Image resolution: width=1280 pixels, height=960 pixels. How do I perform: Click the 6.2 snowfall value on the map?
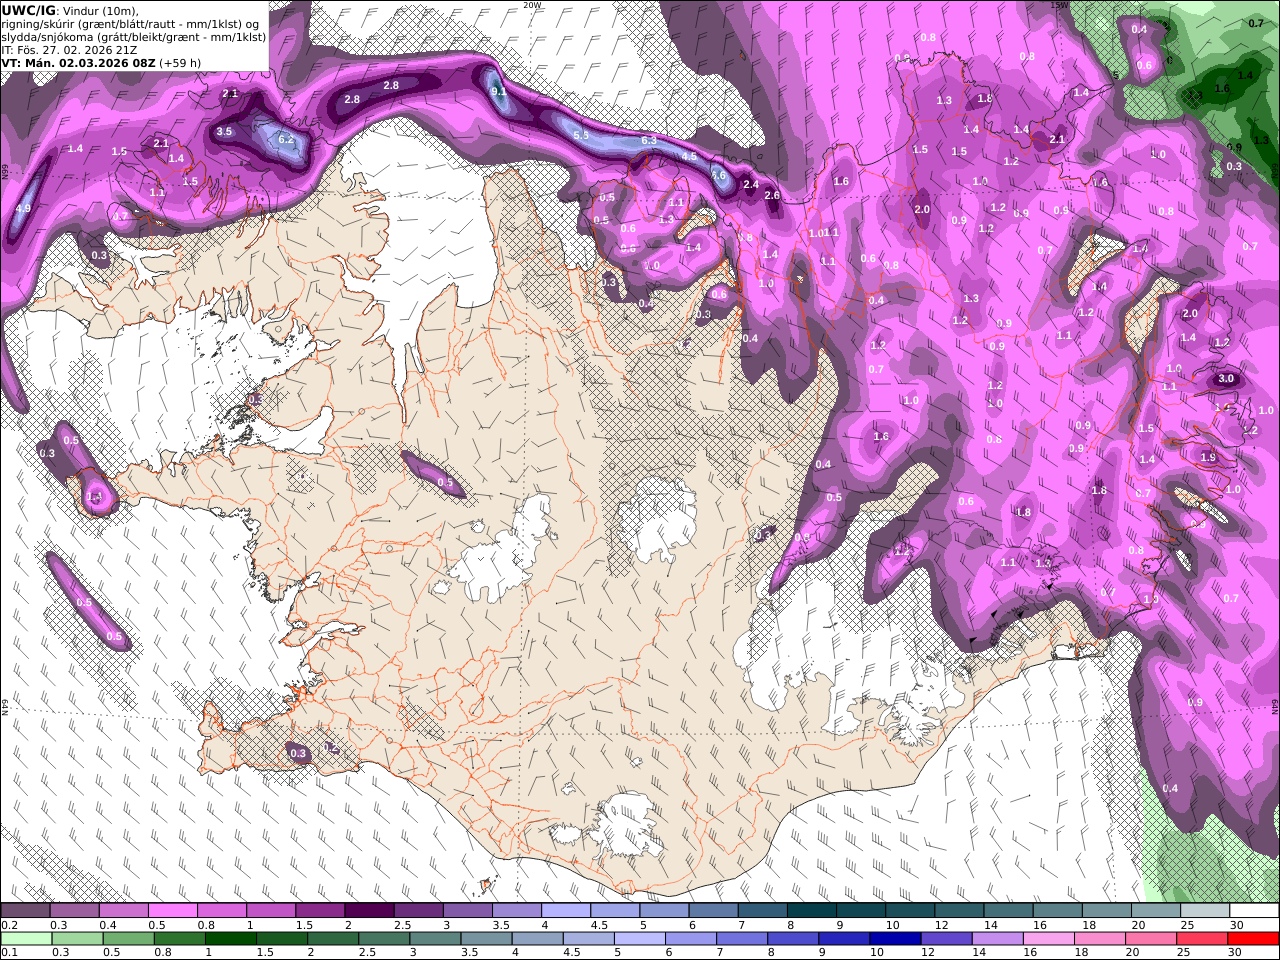[286, 139]
